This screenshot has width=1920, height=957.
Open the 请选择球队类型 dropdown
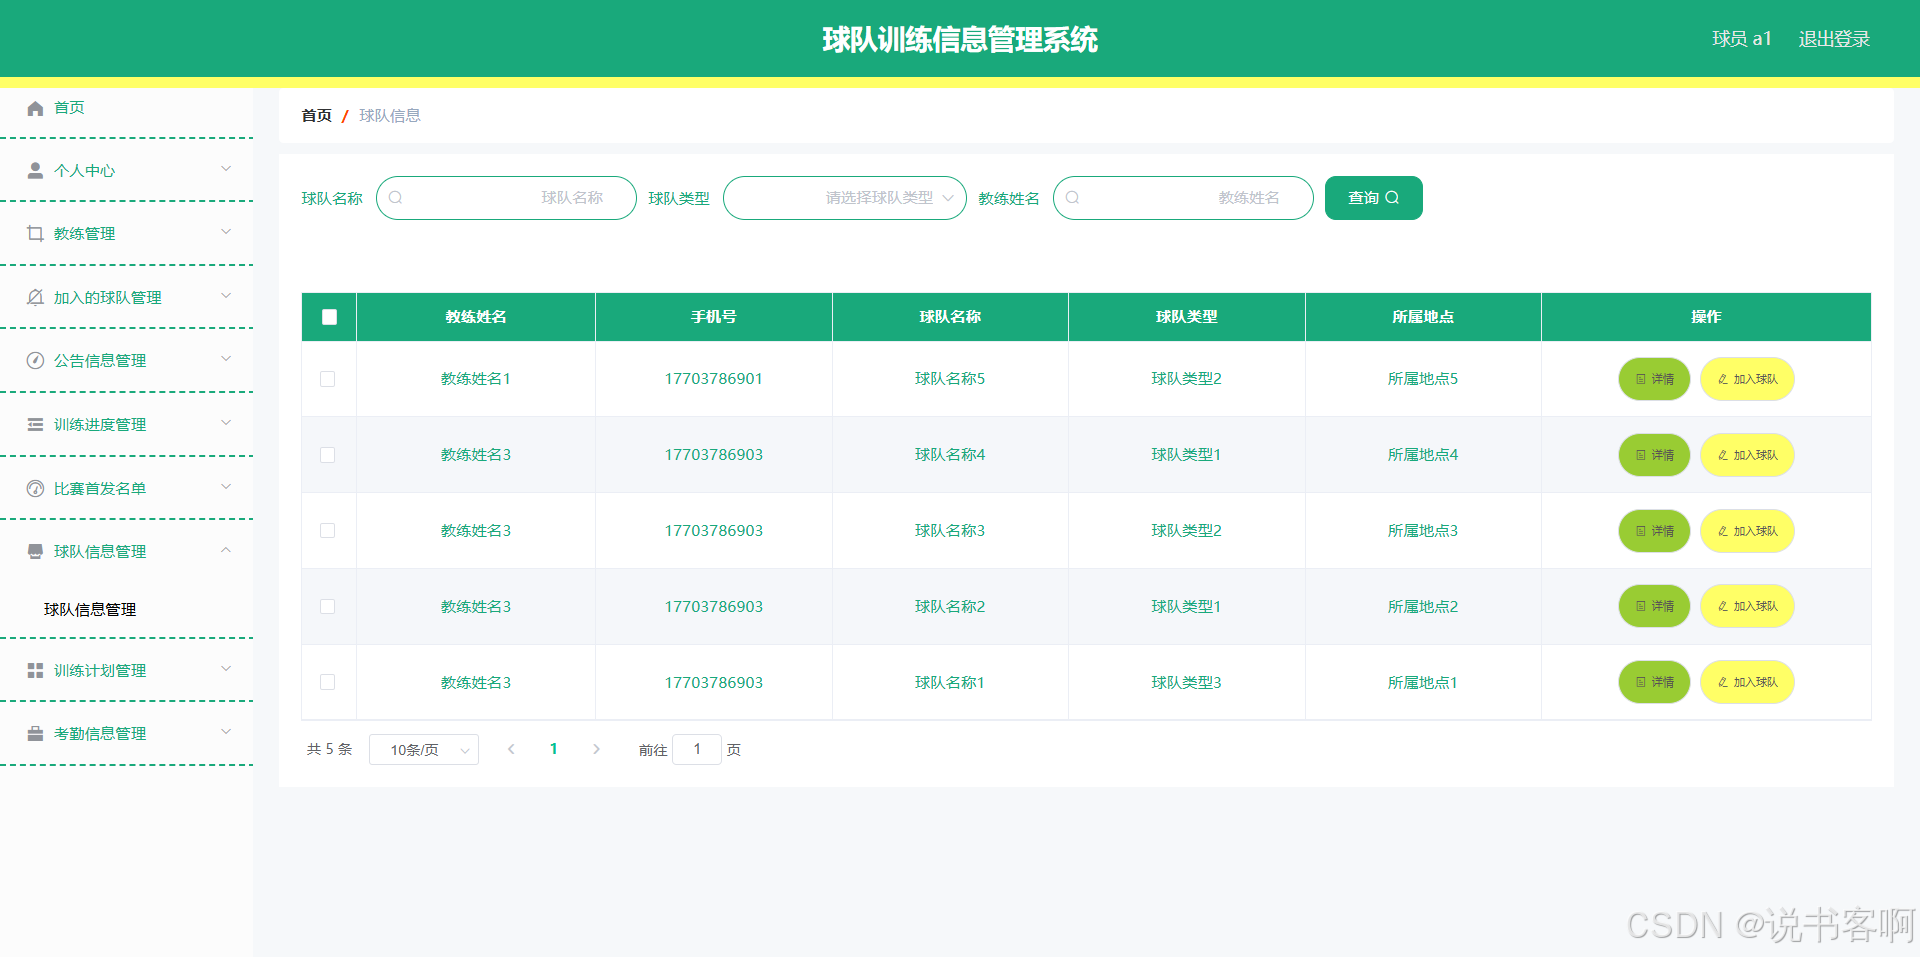pos(845,198)
